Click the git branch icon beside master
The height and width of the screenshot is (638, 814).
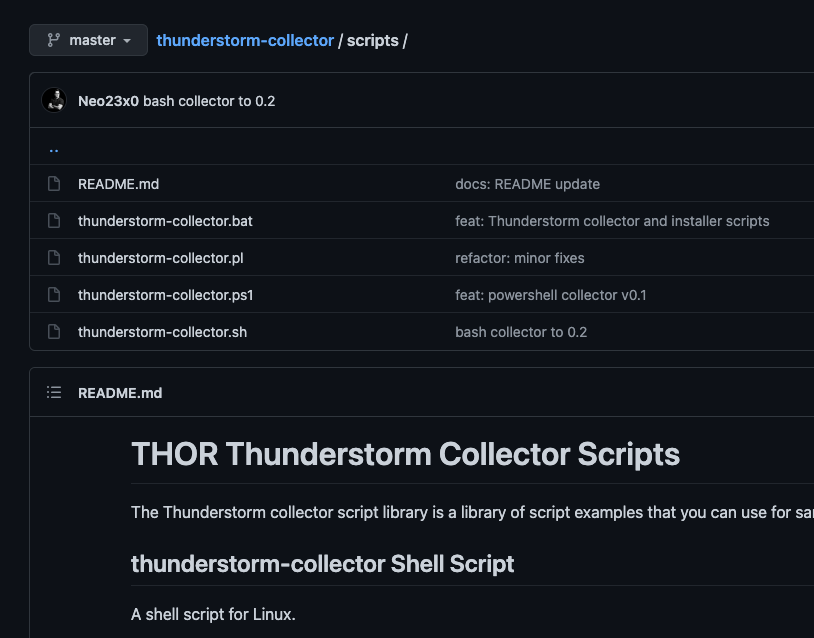[x=53, y=40]
